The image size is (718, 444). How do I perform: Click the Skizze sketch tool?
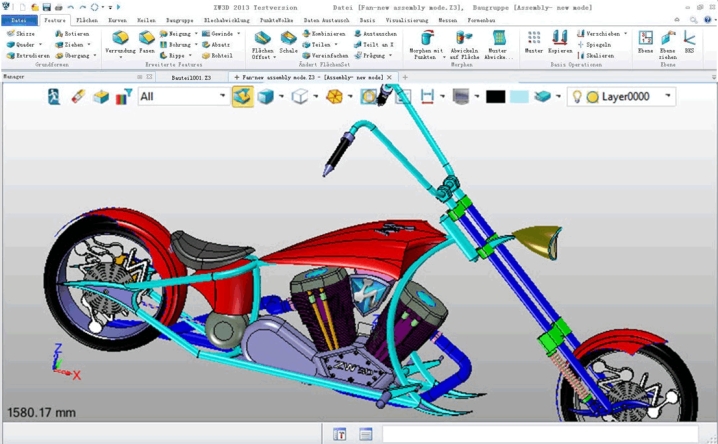click(x=21, y=33)
